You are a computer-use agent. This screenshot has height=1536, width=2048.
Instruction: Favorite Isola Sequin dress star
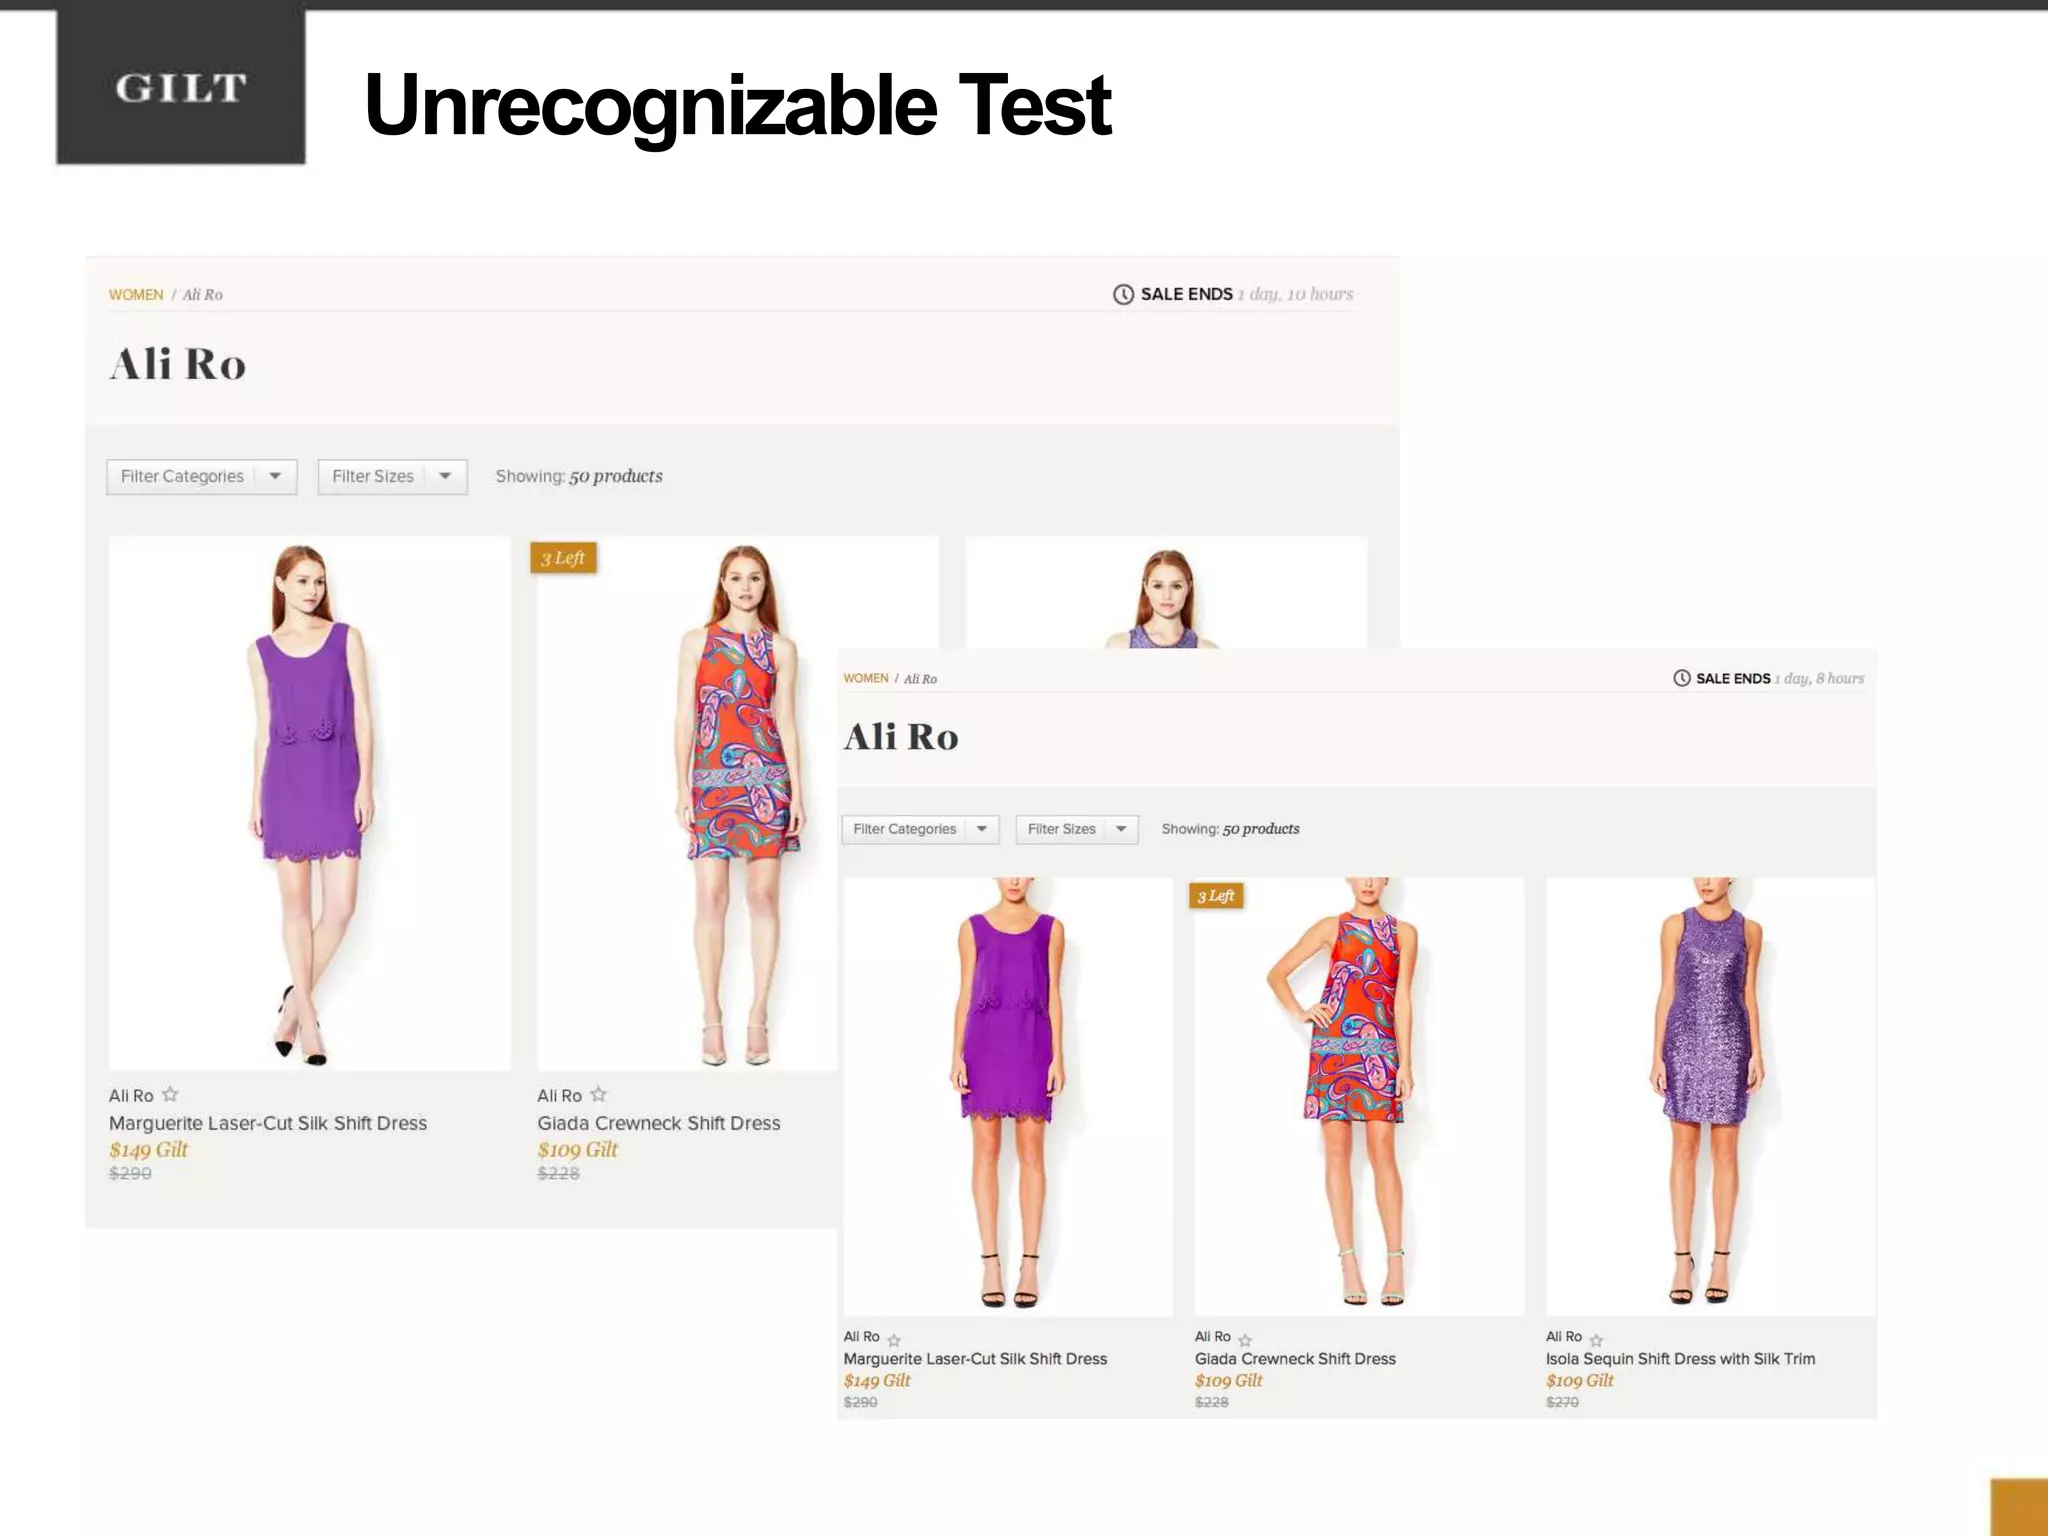pos(1596,1340)
